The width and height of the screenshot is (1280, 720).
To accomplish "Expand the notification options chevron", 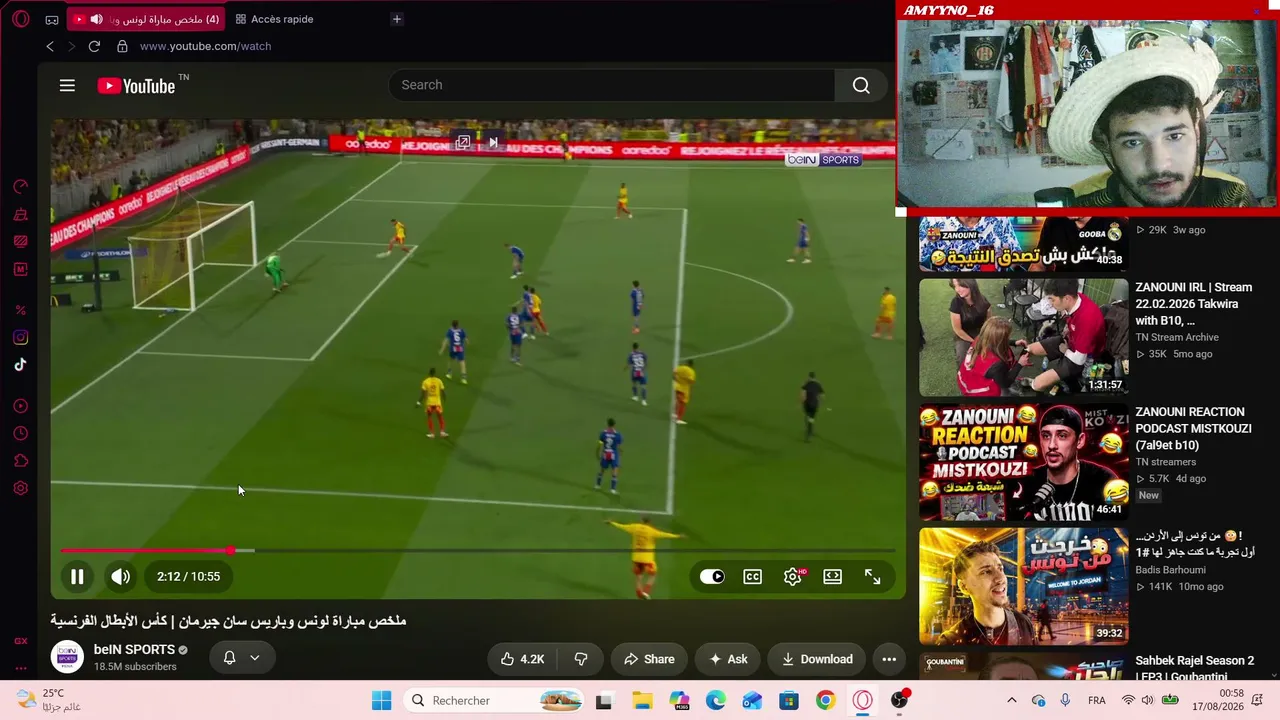I will pyautogui.click(x=254, y=657).
